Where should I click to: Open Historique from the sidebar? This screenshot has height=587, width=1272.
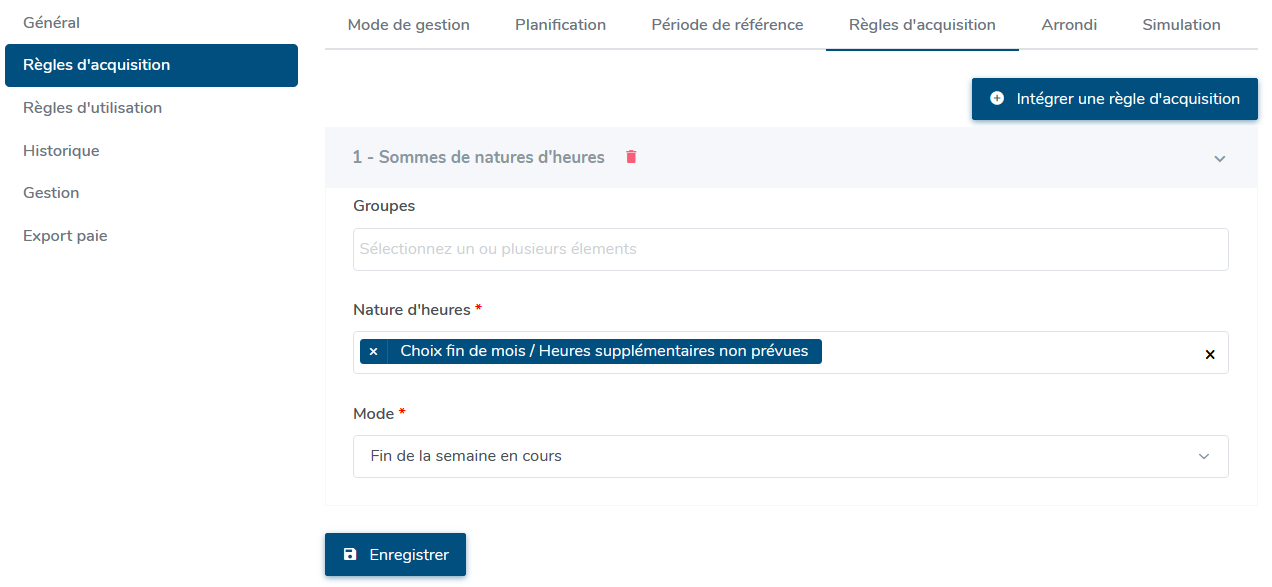click(61, 151)
